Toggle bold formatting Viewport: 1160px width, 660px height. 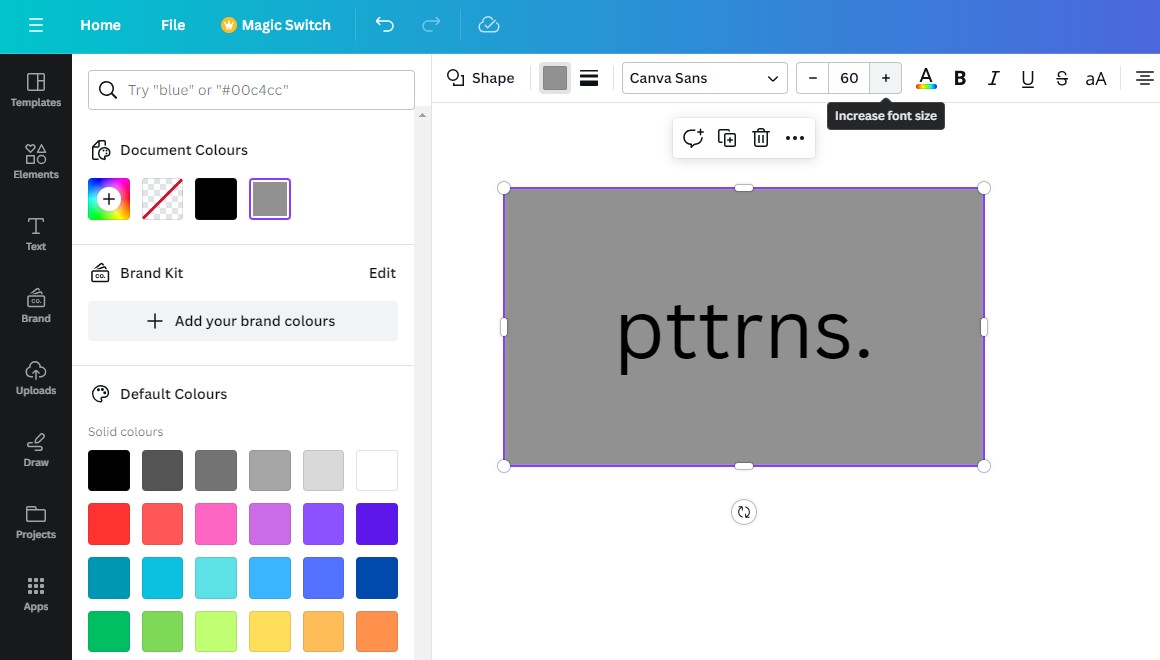(960, 78)
